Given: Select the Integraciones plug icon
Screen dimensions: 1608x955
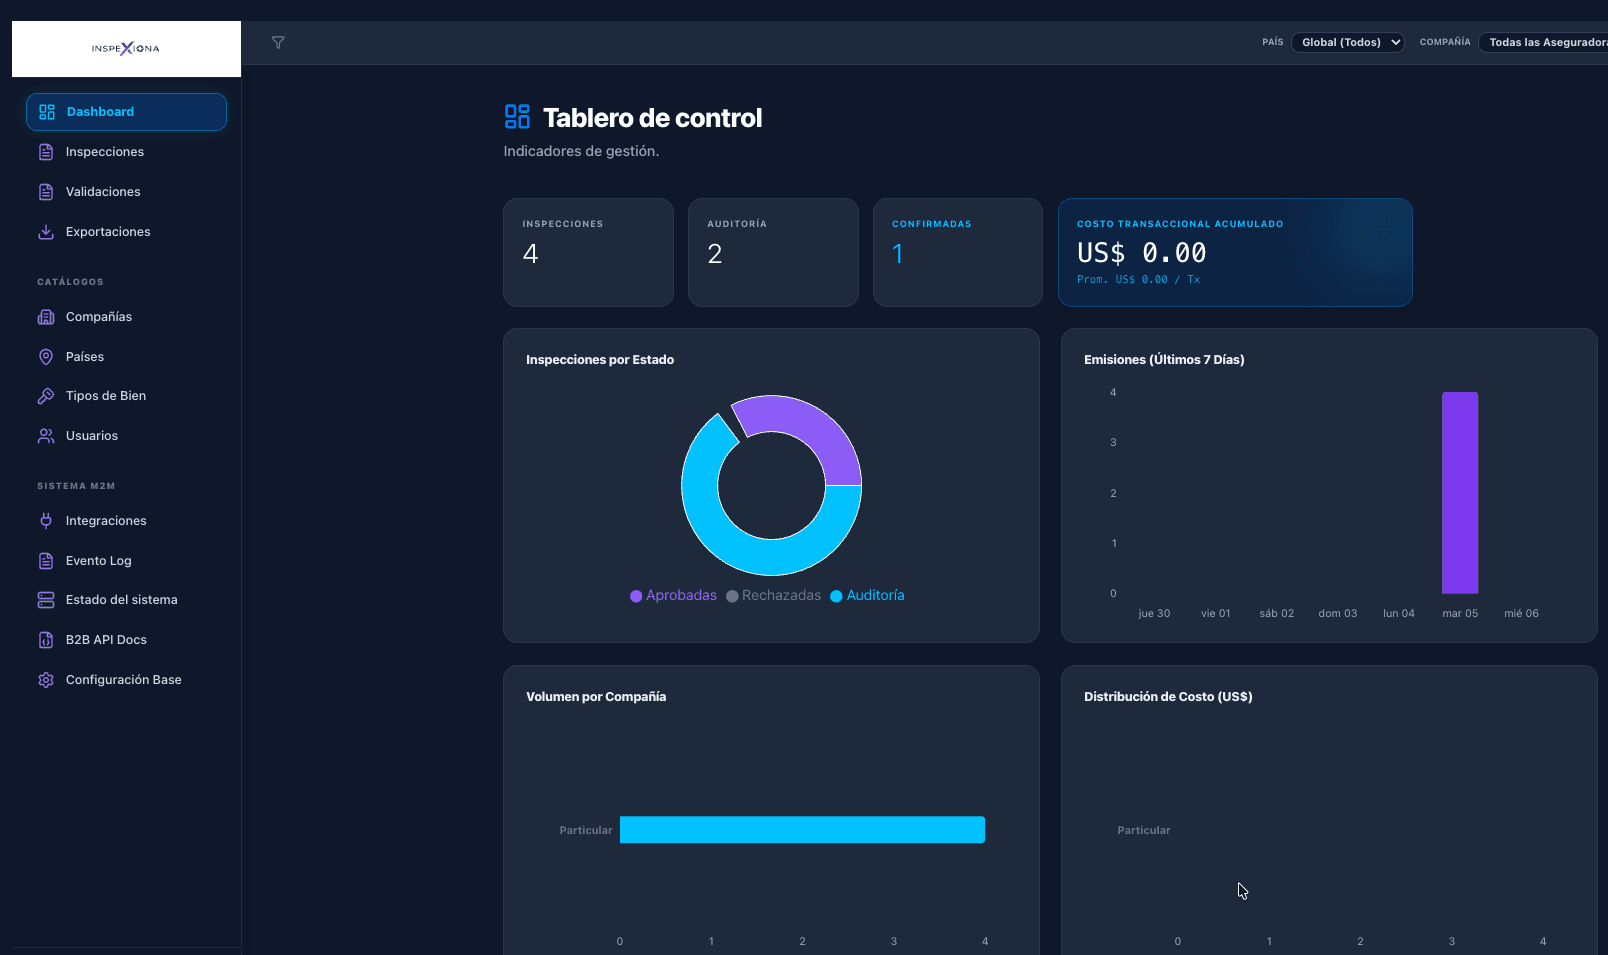Looking at the screenshot, I should point(46,521).
